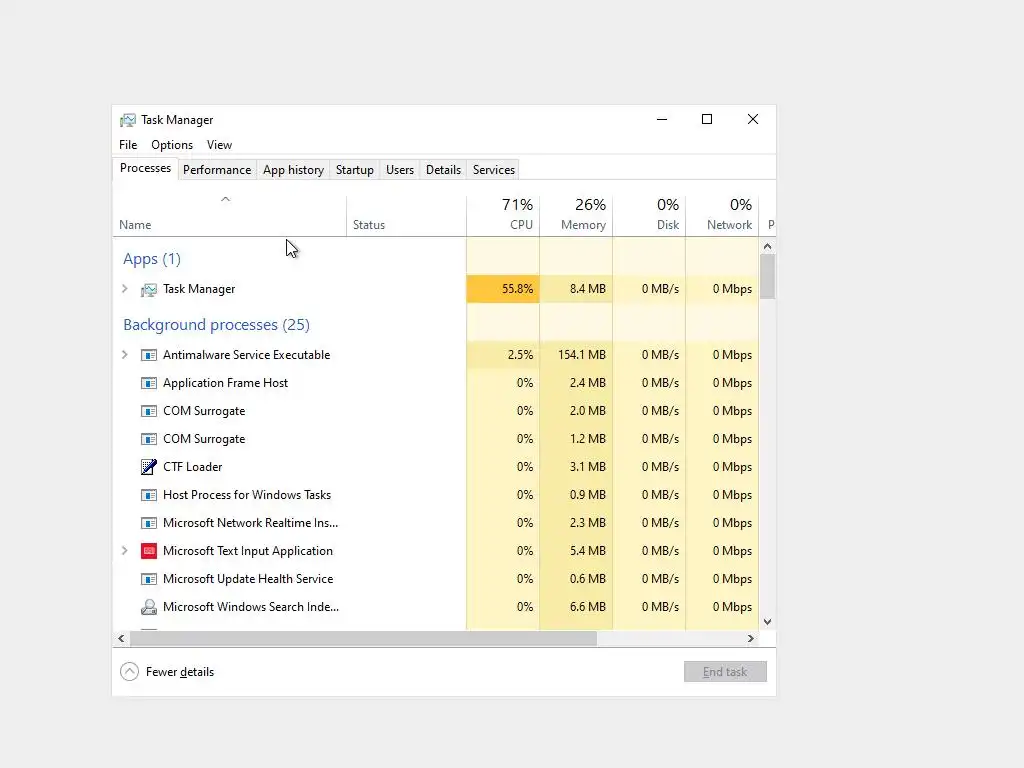The image size is (1024, 768).
Task: Click the 6.6 MB memory value
Action: click(588, 607)
